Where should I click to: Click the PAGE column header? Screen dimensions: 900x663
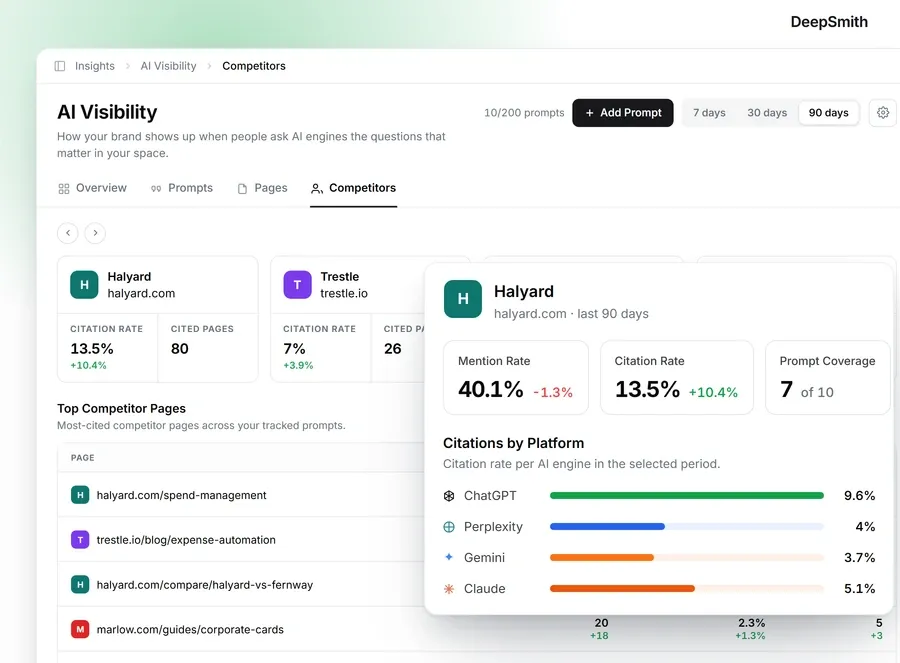click(x=83, y=457)
